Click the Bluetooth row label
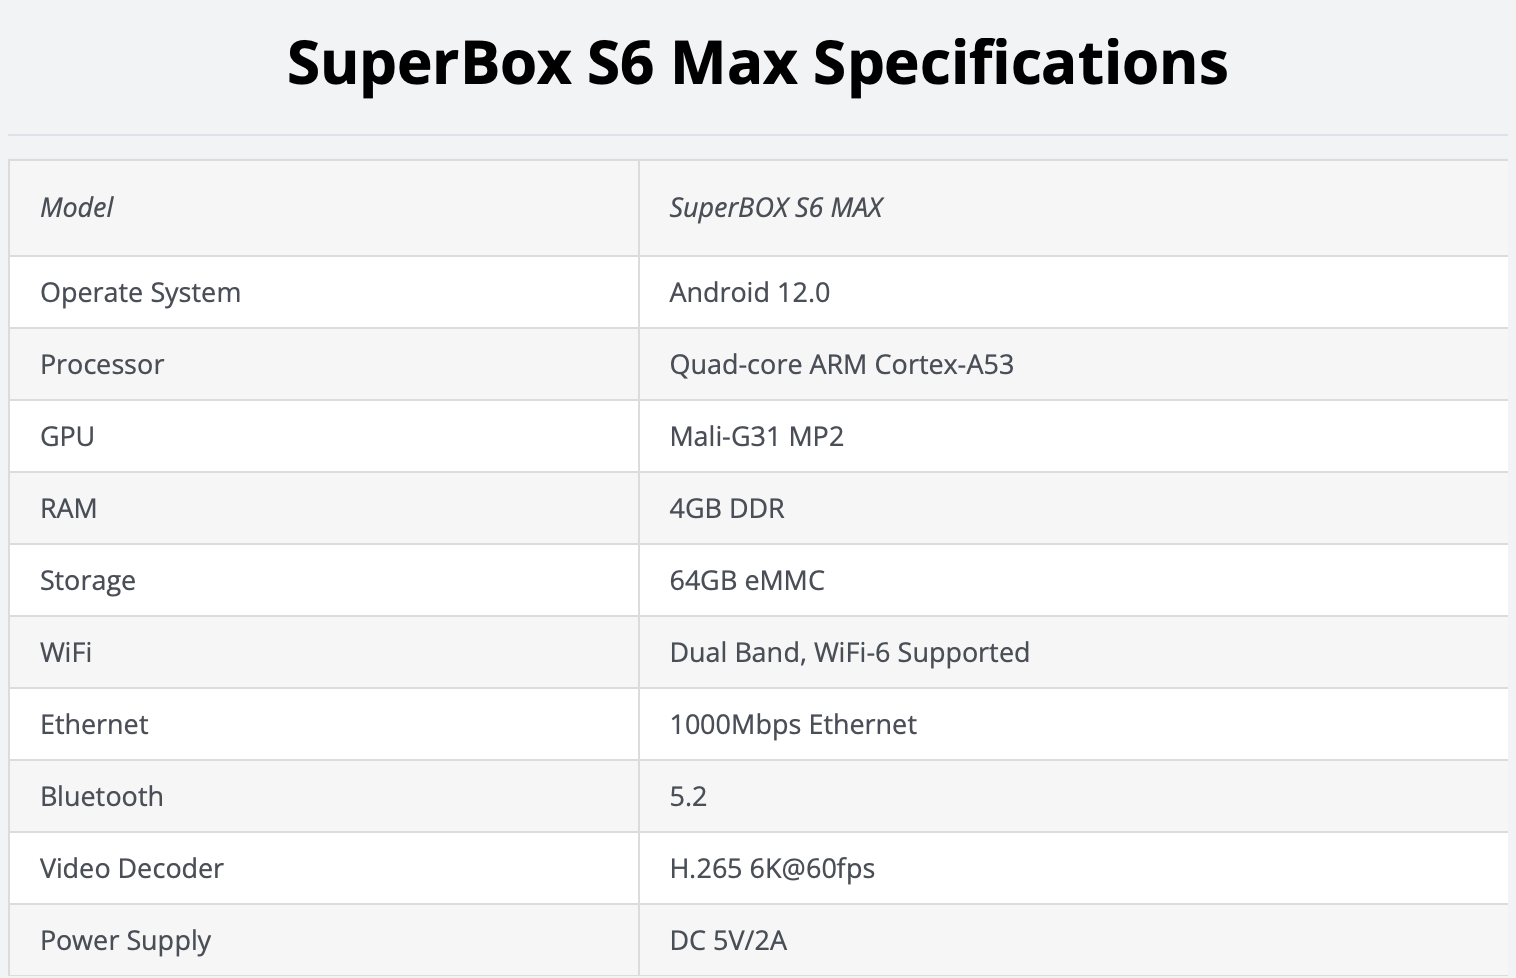Screen dimensions: 1516x978 (102, 797)
